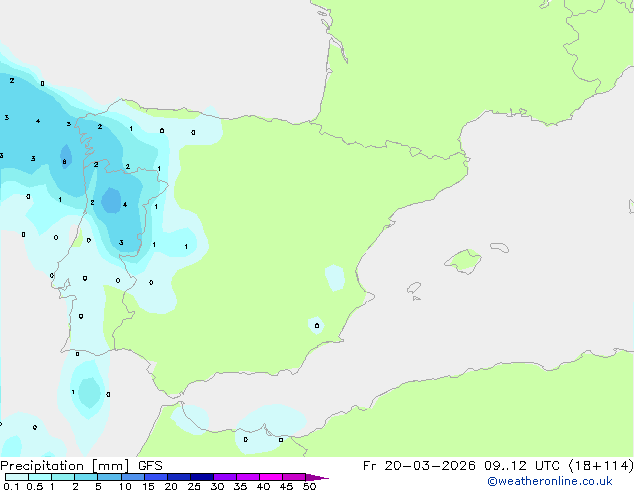Select the 35–40 mm legend swatch

tap(248, 477)
